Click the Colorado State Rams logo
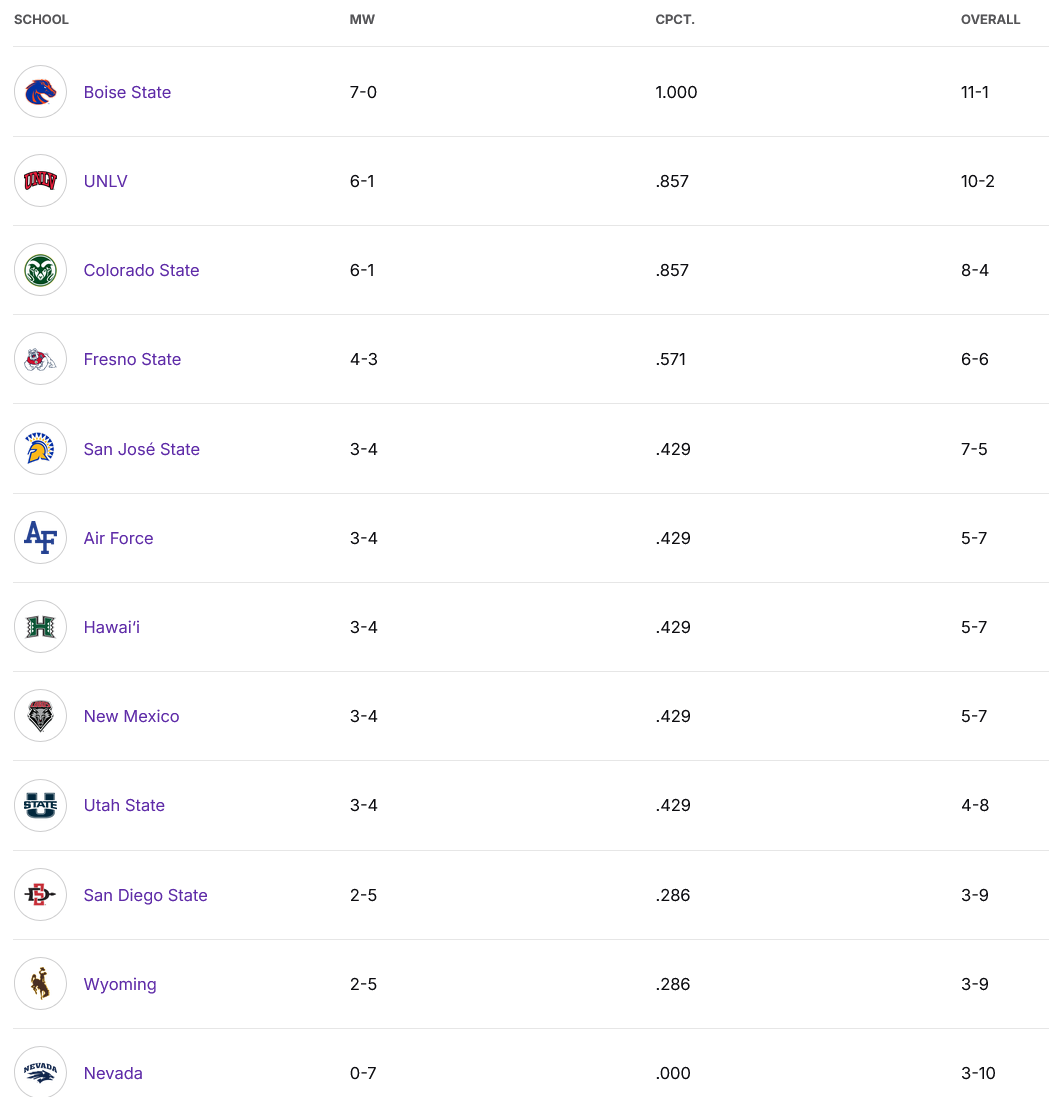Screen dimensions: 1049x1097 point(40,270)
